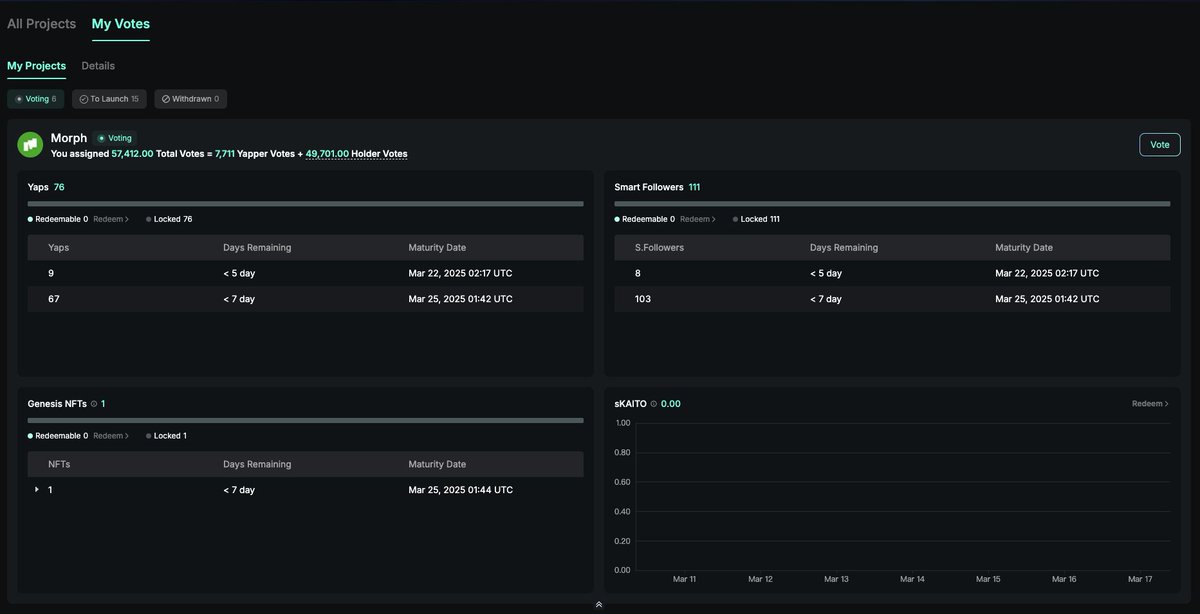Expand the NFT row arrow next to 1
The image size is (1200, 614).
click(x=37, y=490)
